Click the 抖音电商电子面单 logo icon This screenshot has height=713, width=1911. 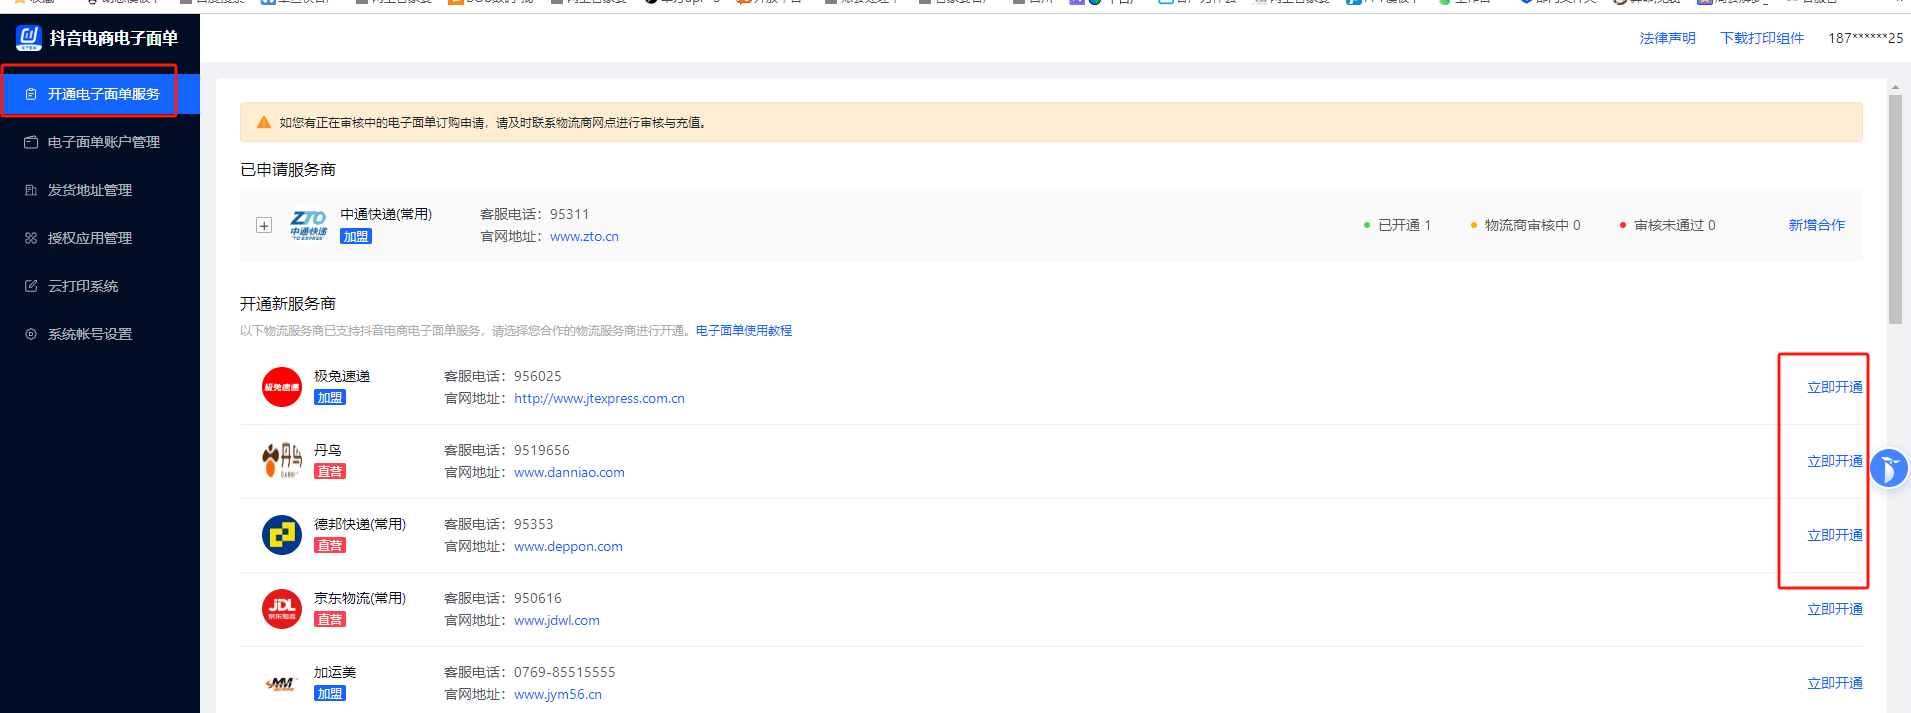29,38
